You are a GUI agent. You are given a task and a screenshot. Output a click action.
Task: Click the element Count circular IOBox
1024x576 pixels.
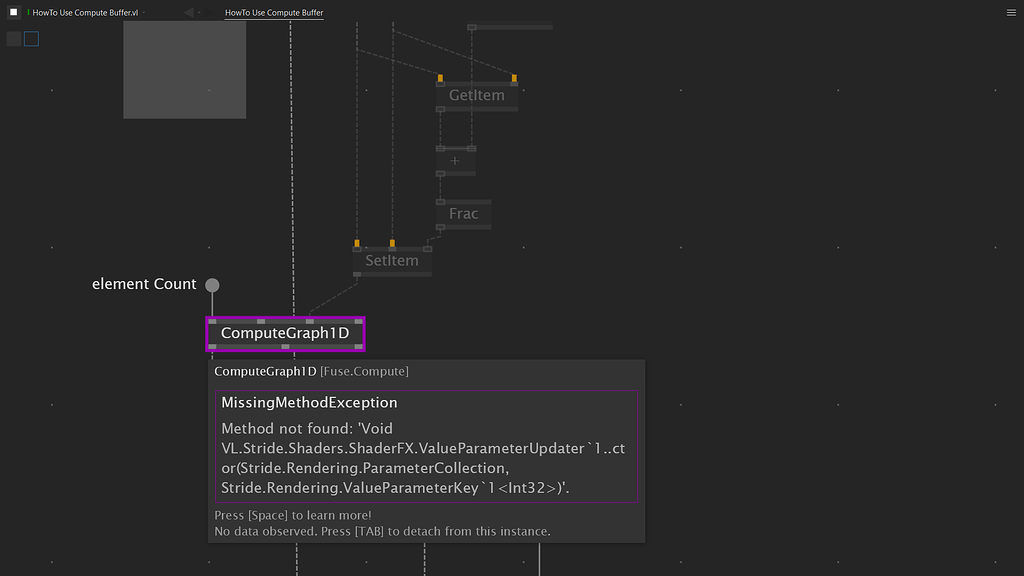(212, 285)
